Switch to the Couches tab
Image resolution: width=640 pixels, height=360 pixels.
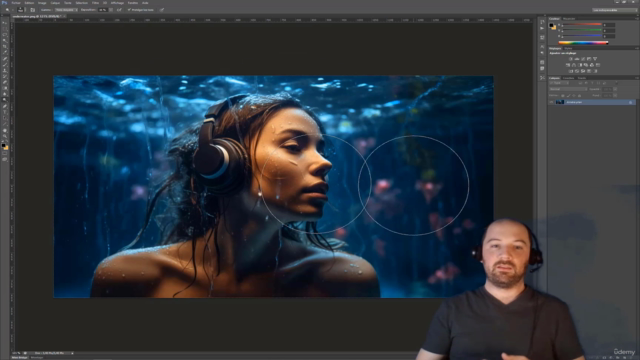[569, 78]
